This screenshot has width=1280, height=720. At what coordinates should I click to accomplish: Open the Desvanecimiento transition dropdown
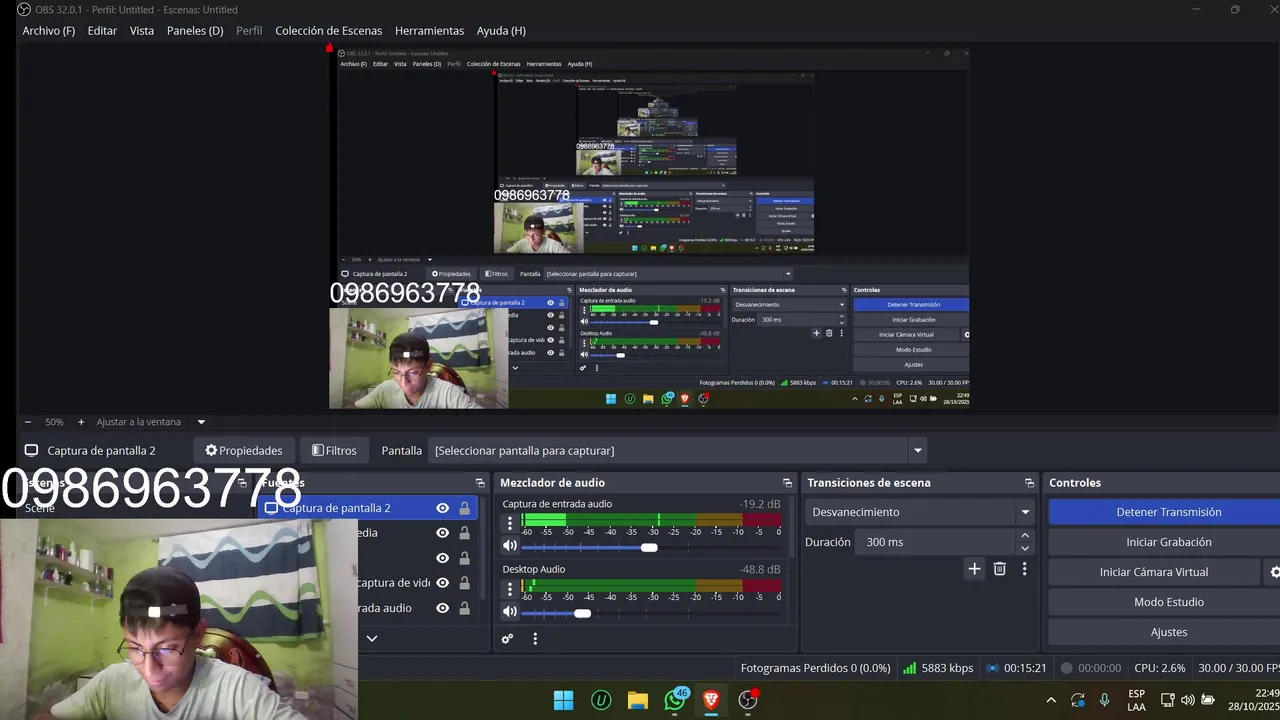[x=919, y=512]
